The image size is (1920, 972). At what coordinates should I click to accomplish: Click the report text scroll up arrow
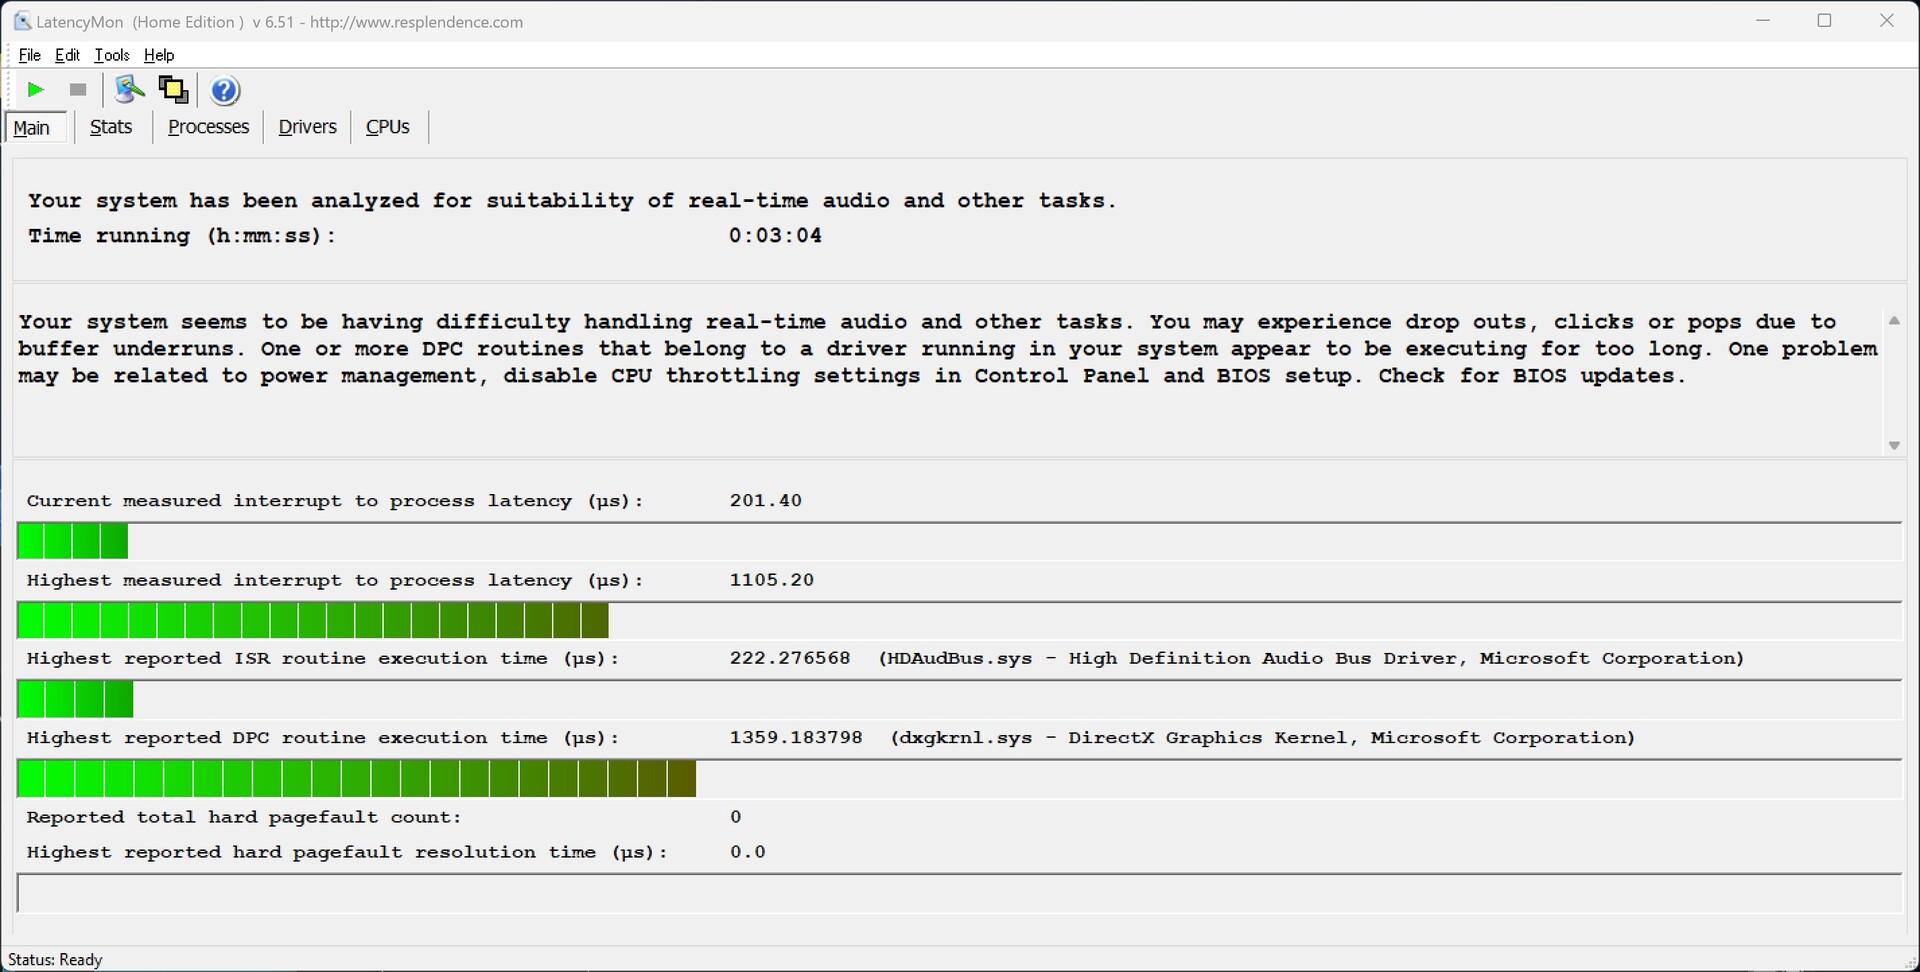pyautogui.click(x=1894, y=321)
